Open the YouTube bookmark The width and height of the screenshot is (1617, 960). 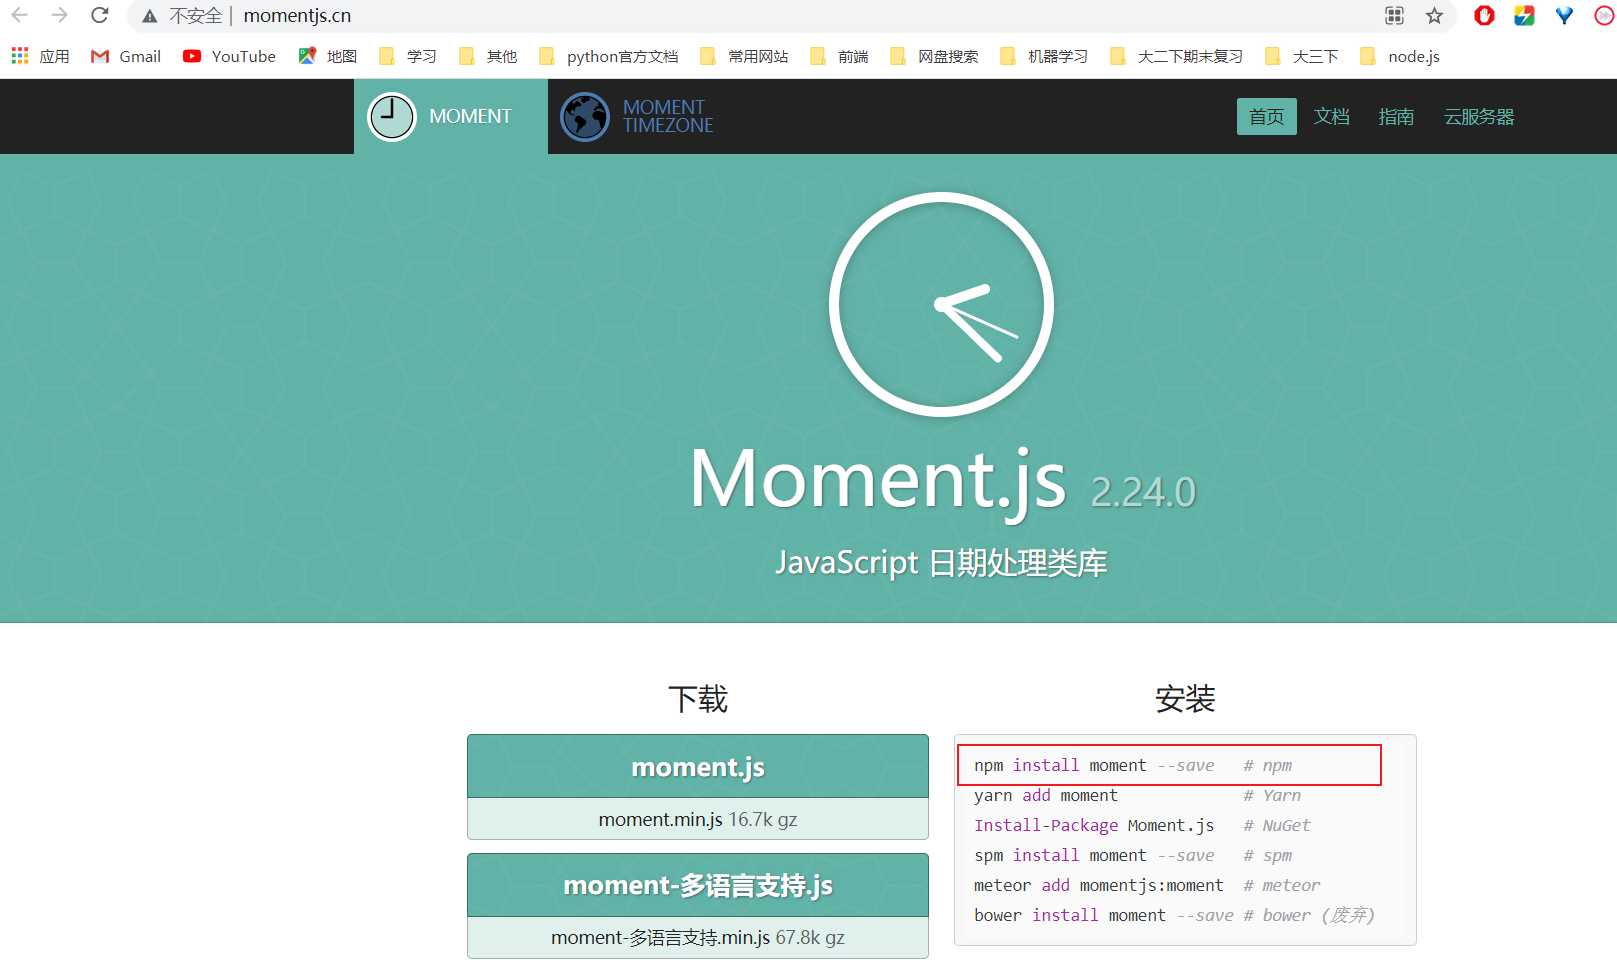[x=229, y=56]
